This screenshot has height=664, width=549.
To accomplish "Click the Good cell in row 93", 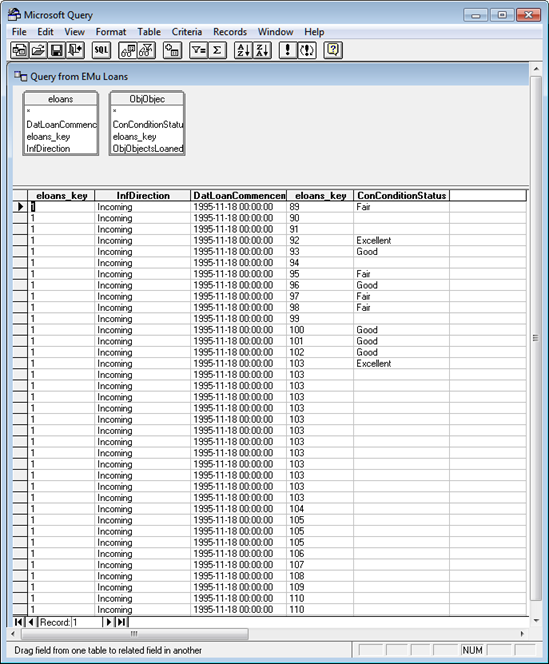I will coord(402,252).
